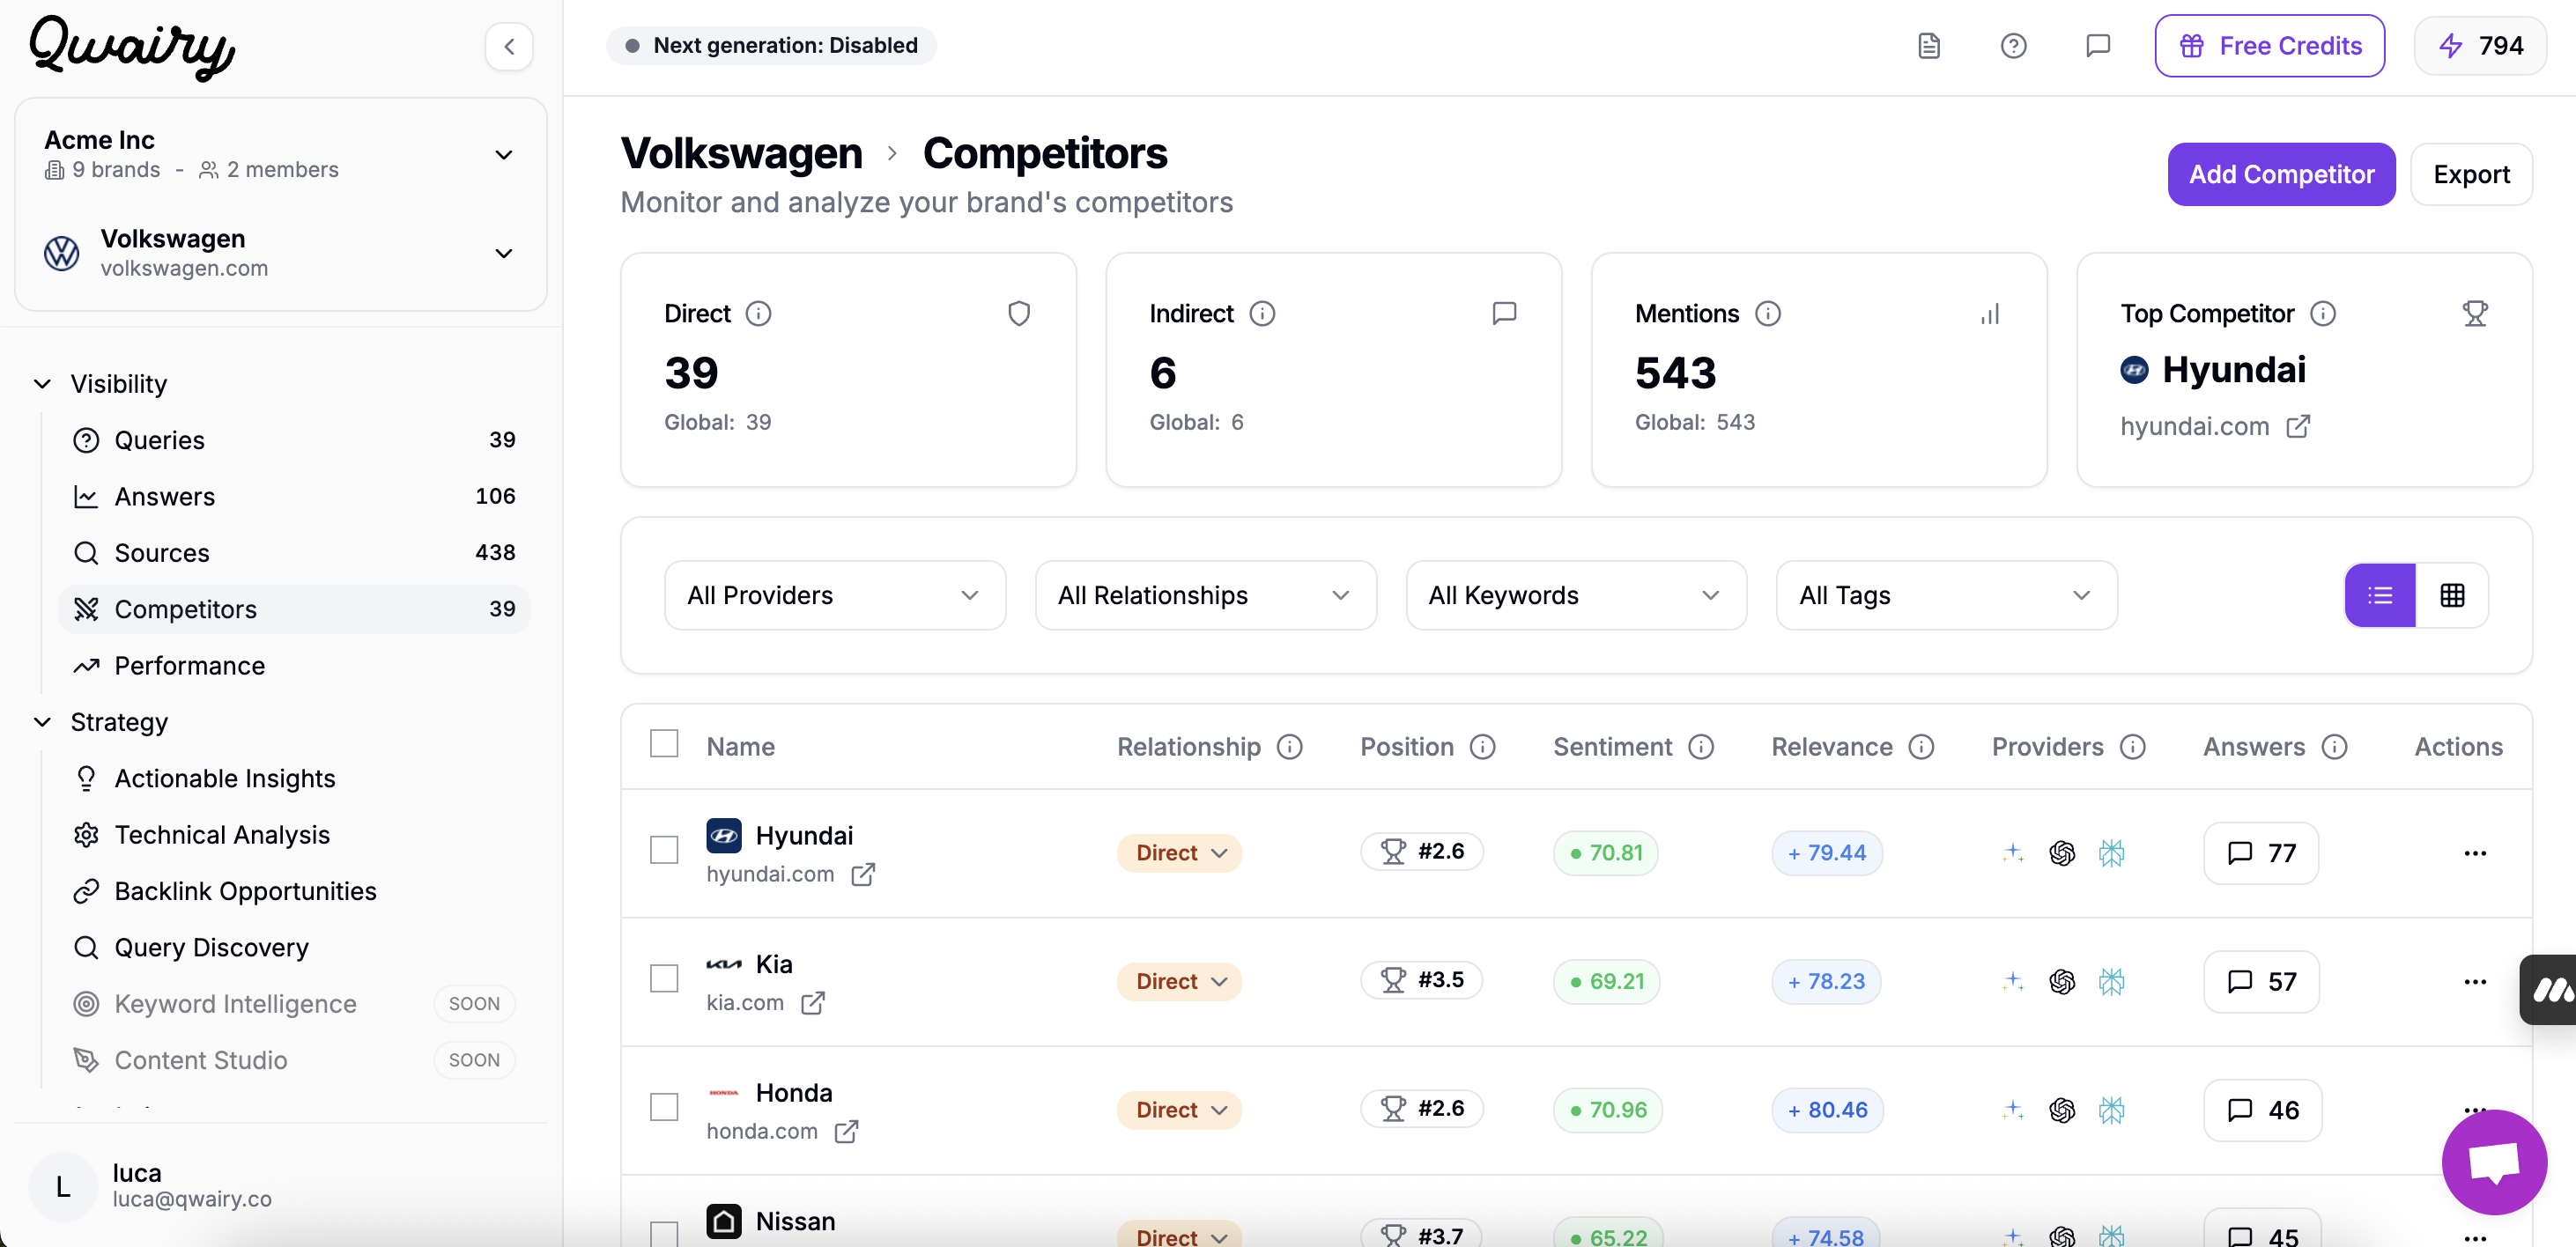
Task: Click the Add Competitor button
Action: click(x=2281, y=174)
